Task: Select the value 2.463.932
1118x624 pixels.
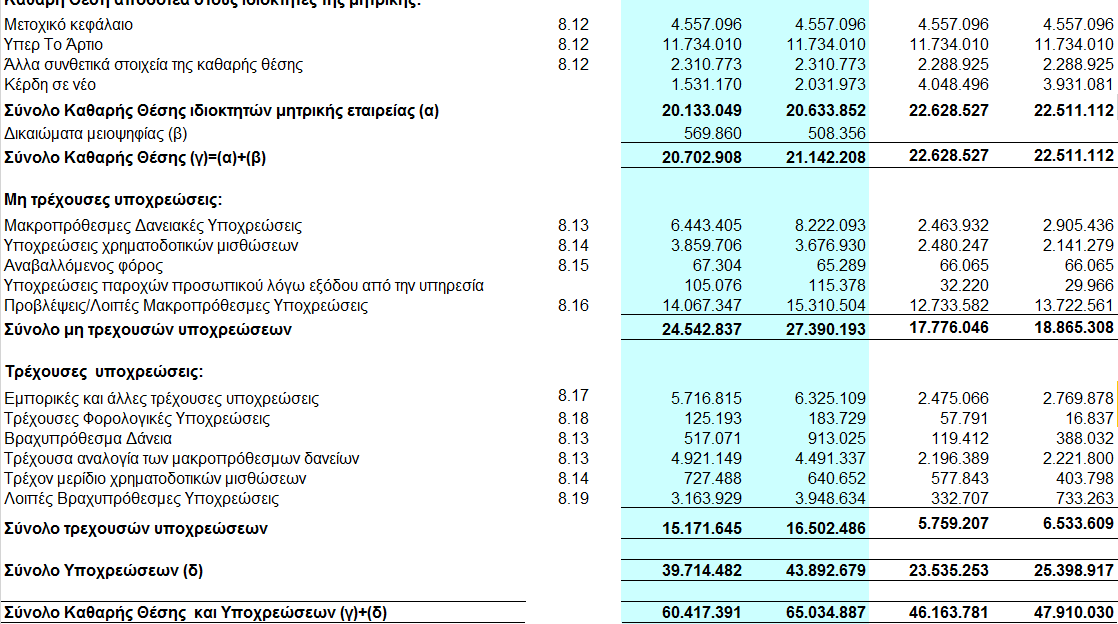Action: pyautogui.click(x=953, y=226)
